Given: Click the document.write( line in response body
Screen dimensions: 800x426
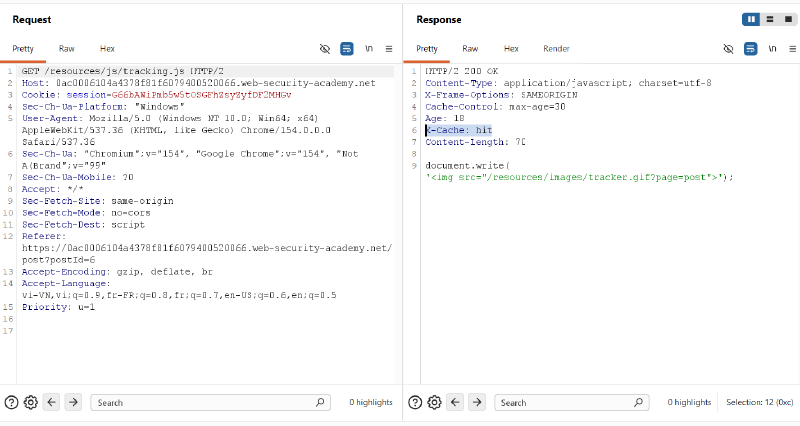Looking at the screenshot, I should [467, 166].
